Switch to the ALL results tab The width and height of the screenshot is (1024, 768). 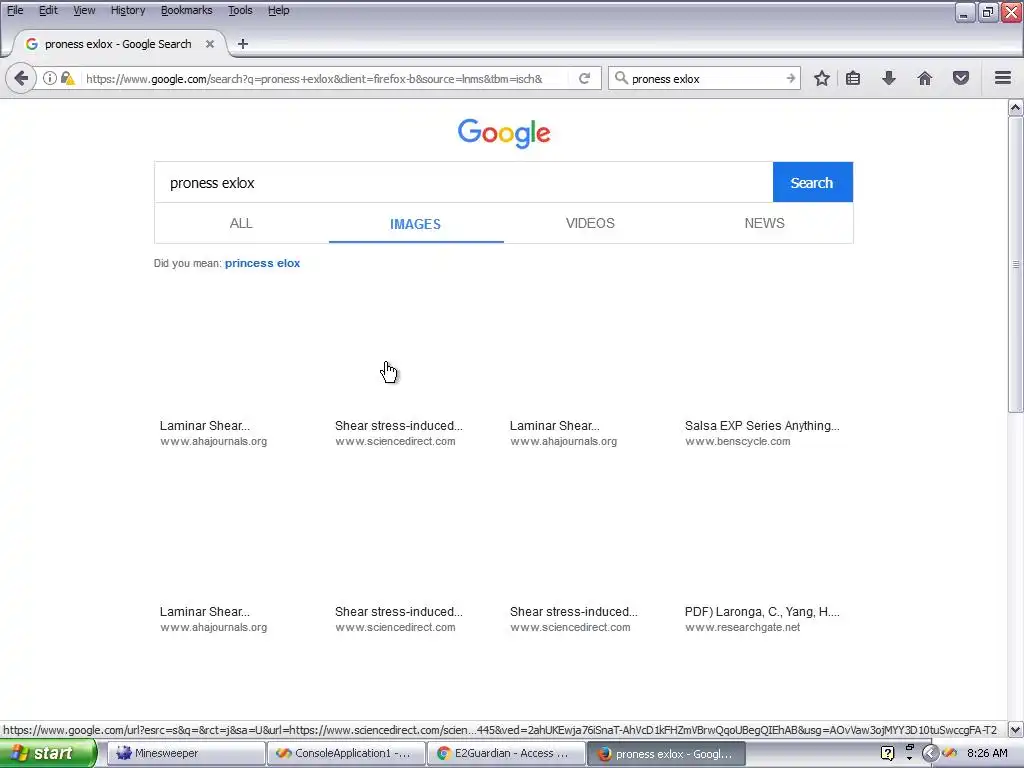pyautogui.click(x=241, y=223)
